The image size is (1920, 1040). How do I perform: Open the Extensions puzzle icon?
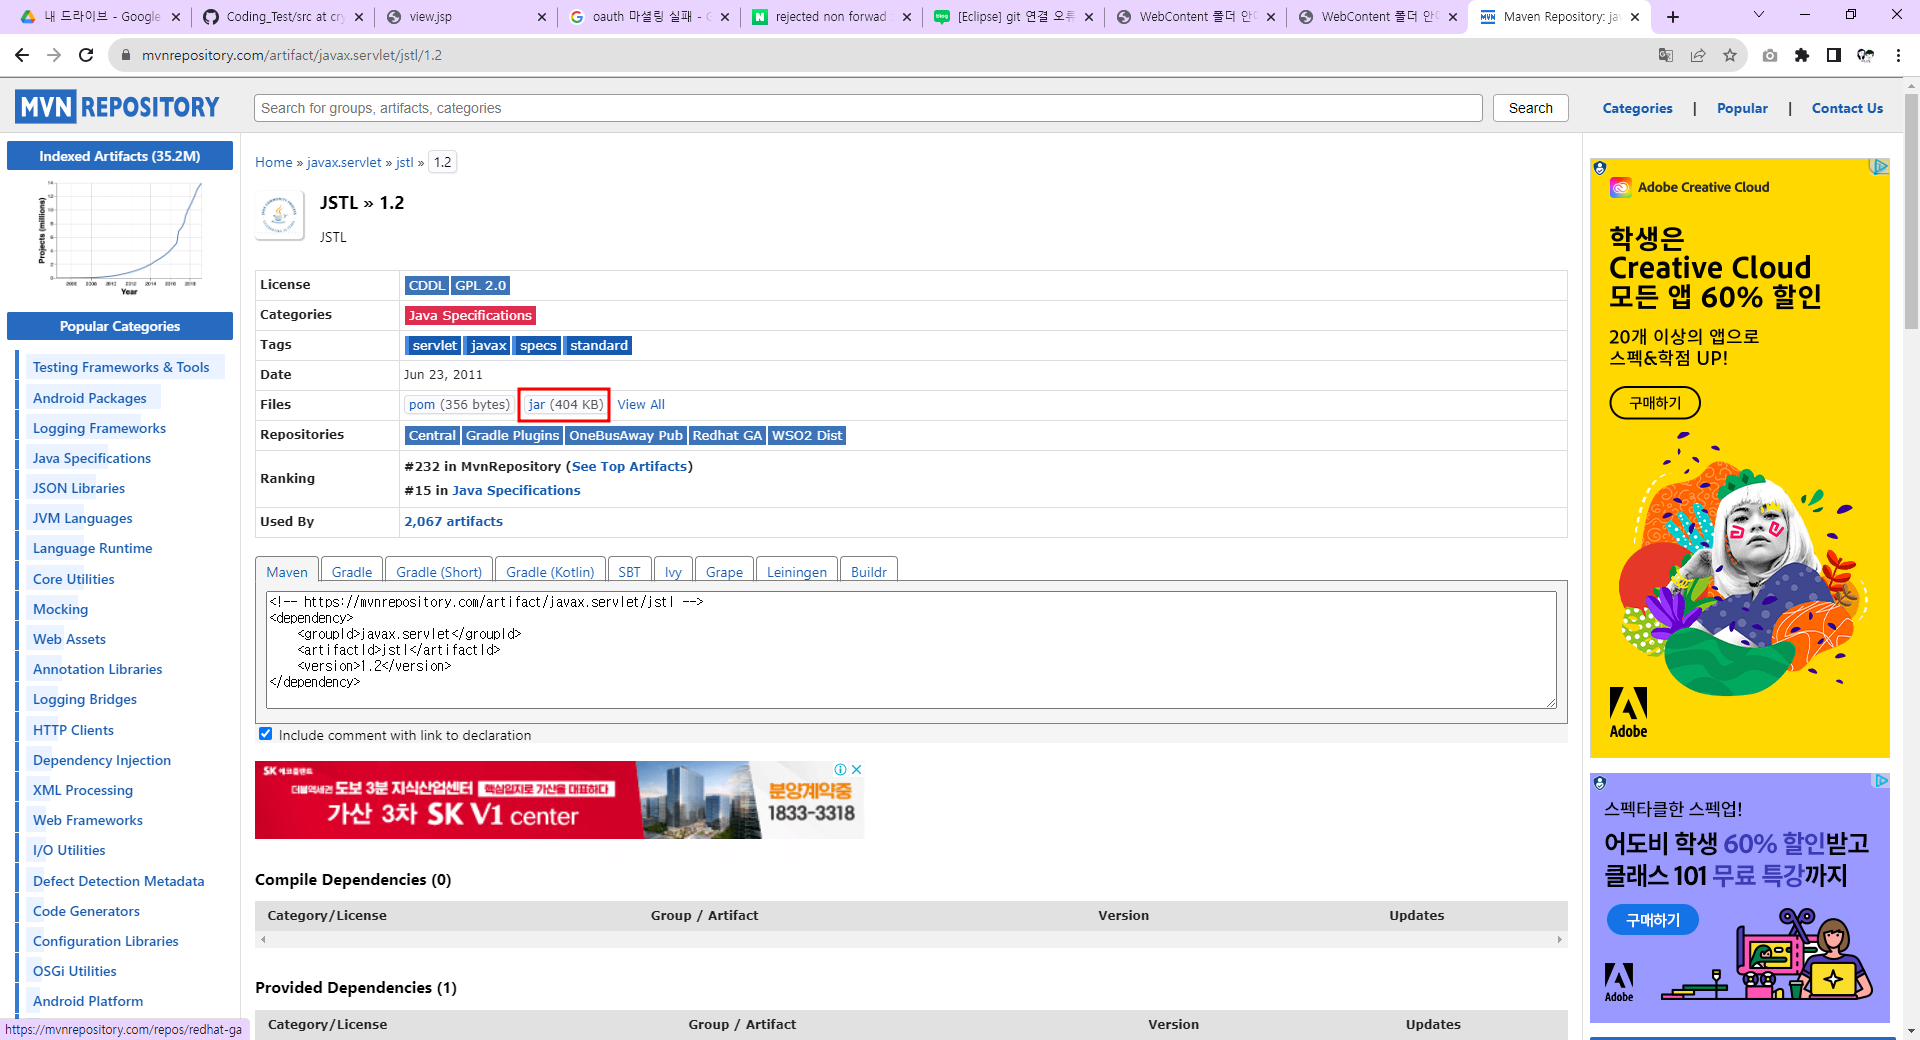pos(1802,55)
